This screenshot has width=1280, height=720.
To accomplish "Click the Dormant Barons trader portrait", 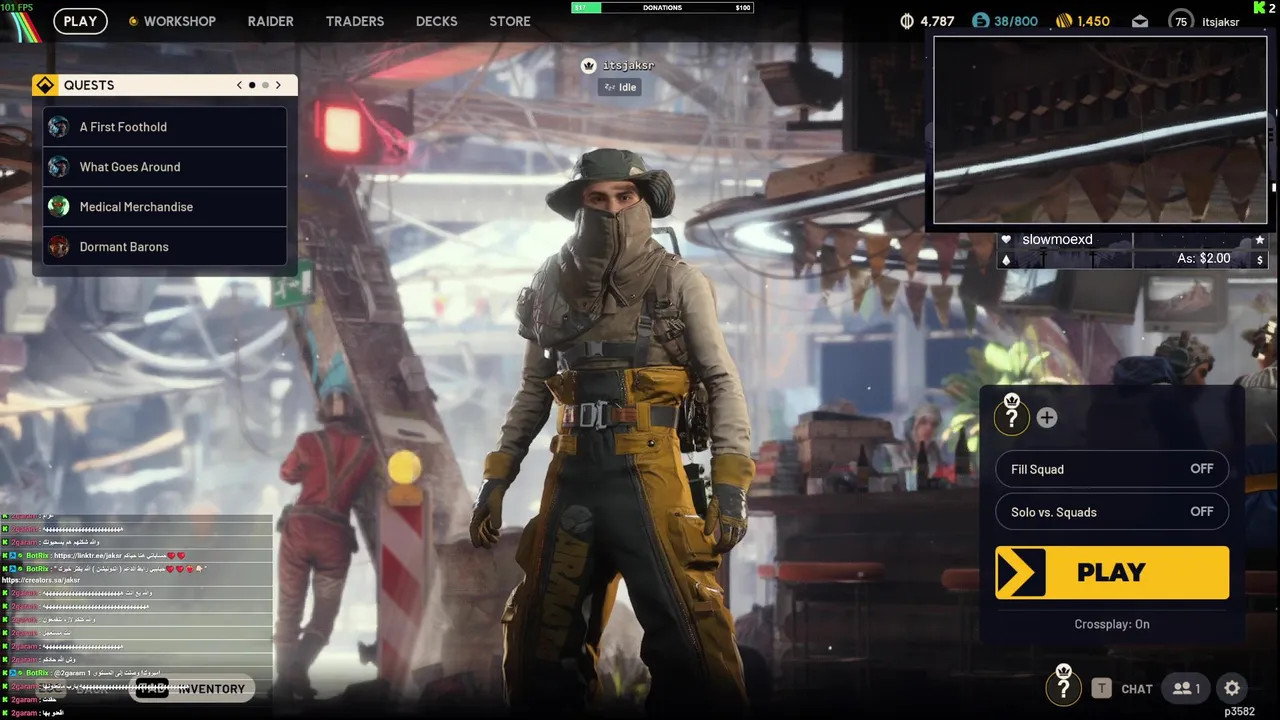I will [x=59, y=247].
